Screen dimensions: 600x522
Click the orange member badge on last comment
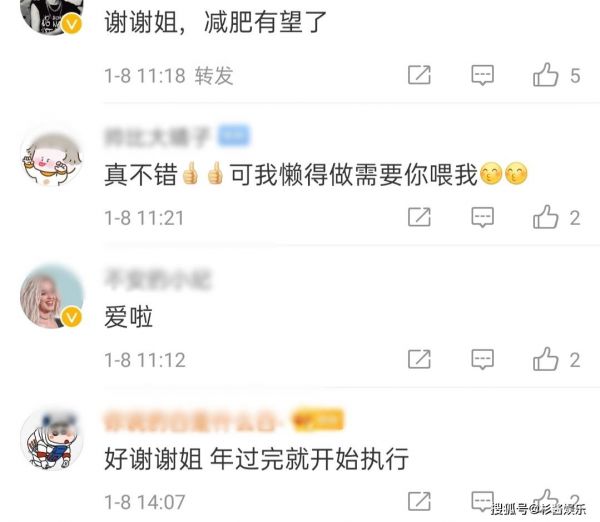(x=317, y=420)
